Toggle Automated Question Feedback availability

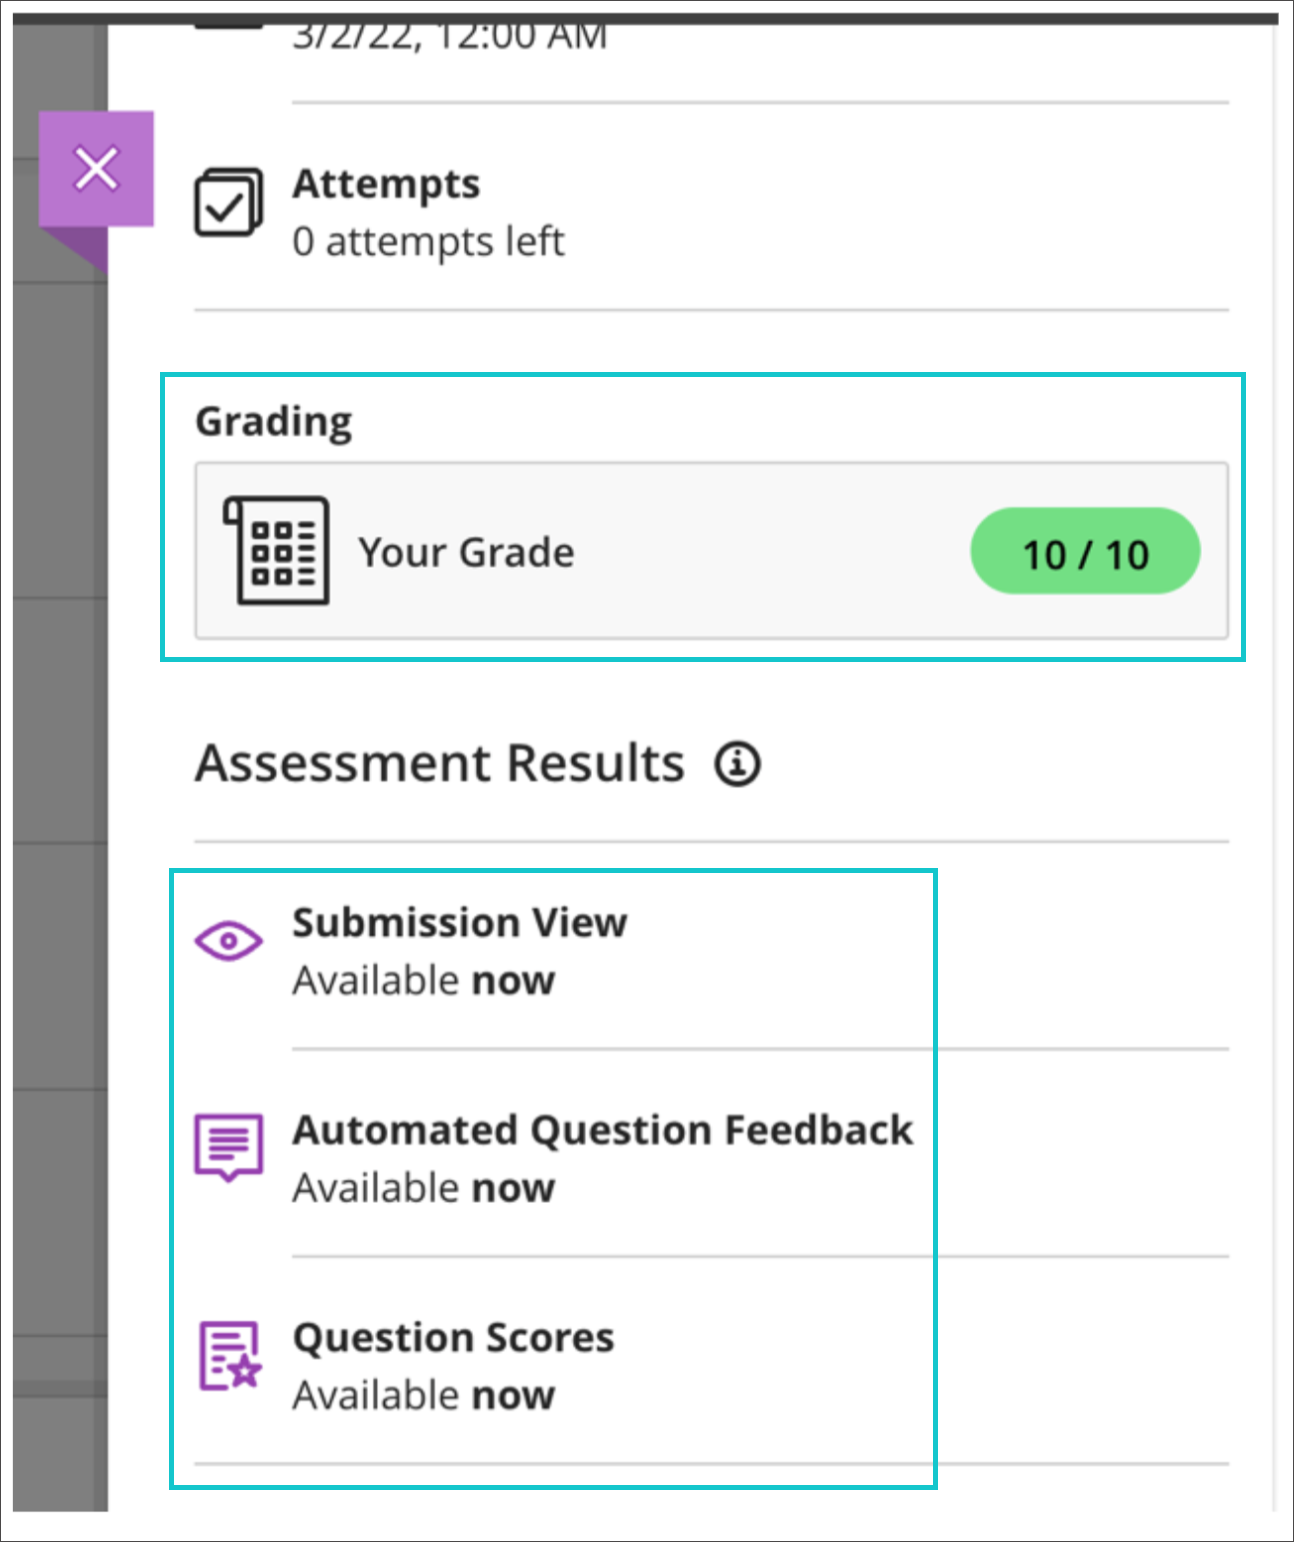(x=423, y=1187)
